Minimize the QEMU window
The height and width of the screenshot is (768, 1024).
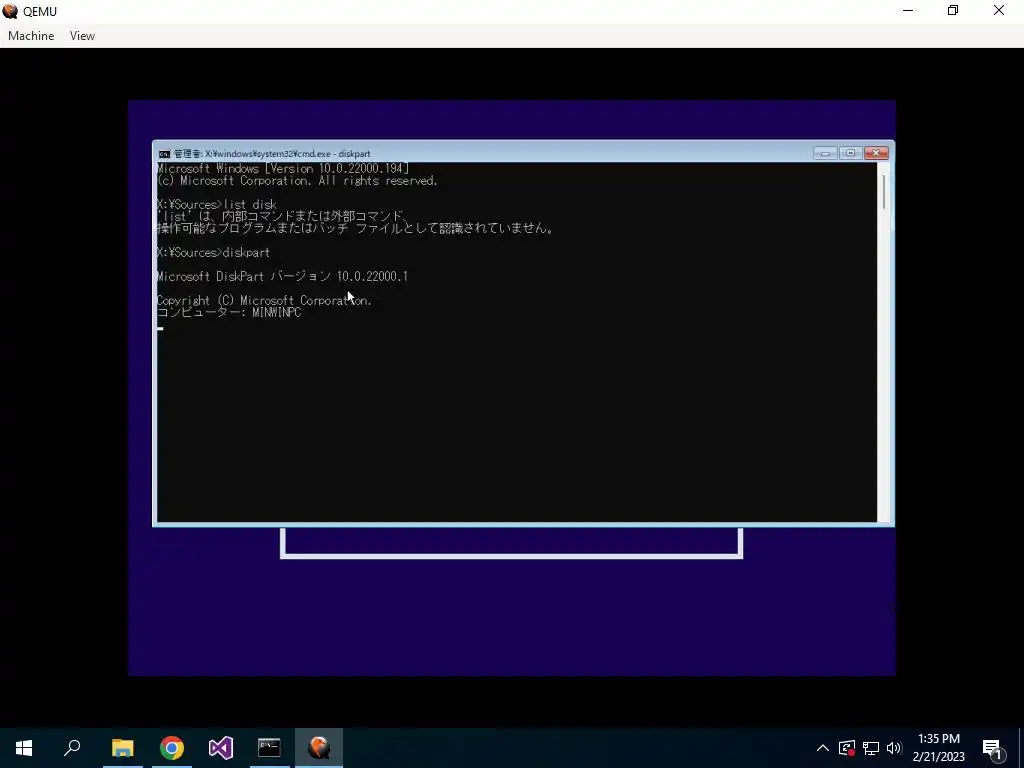point(908,11)
